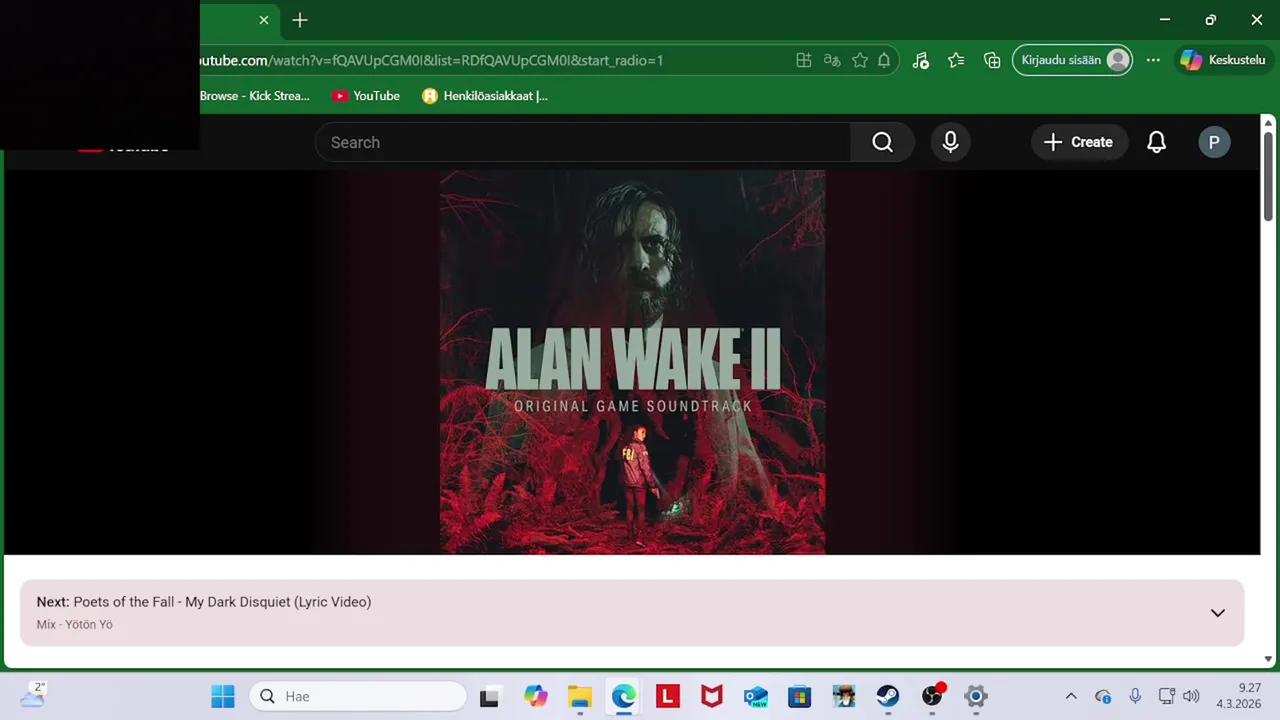
Task: Show hidden system tray icons
Action: (x=1071, y=696)
